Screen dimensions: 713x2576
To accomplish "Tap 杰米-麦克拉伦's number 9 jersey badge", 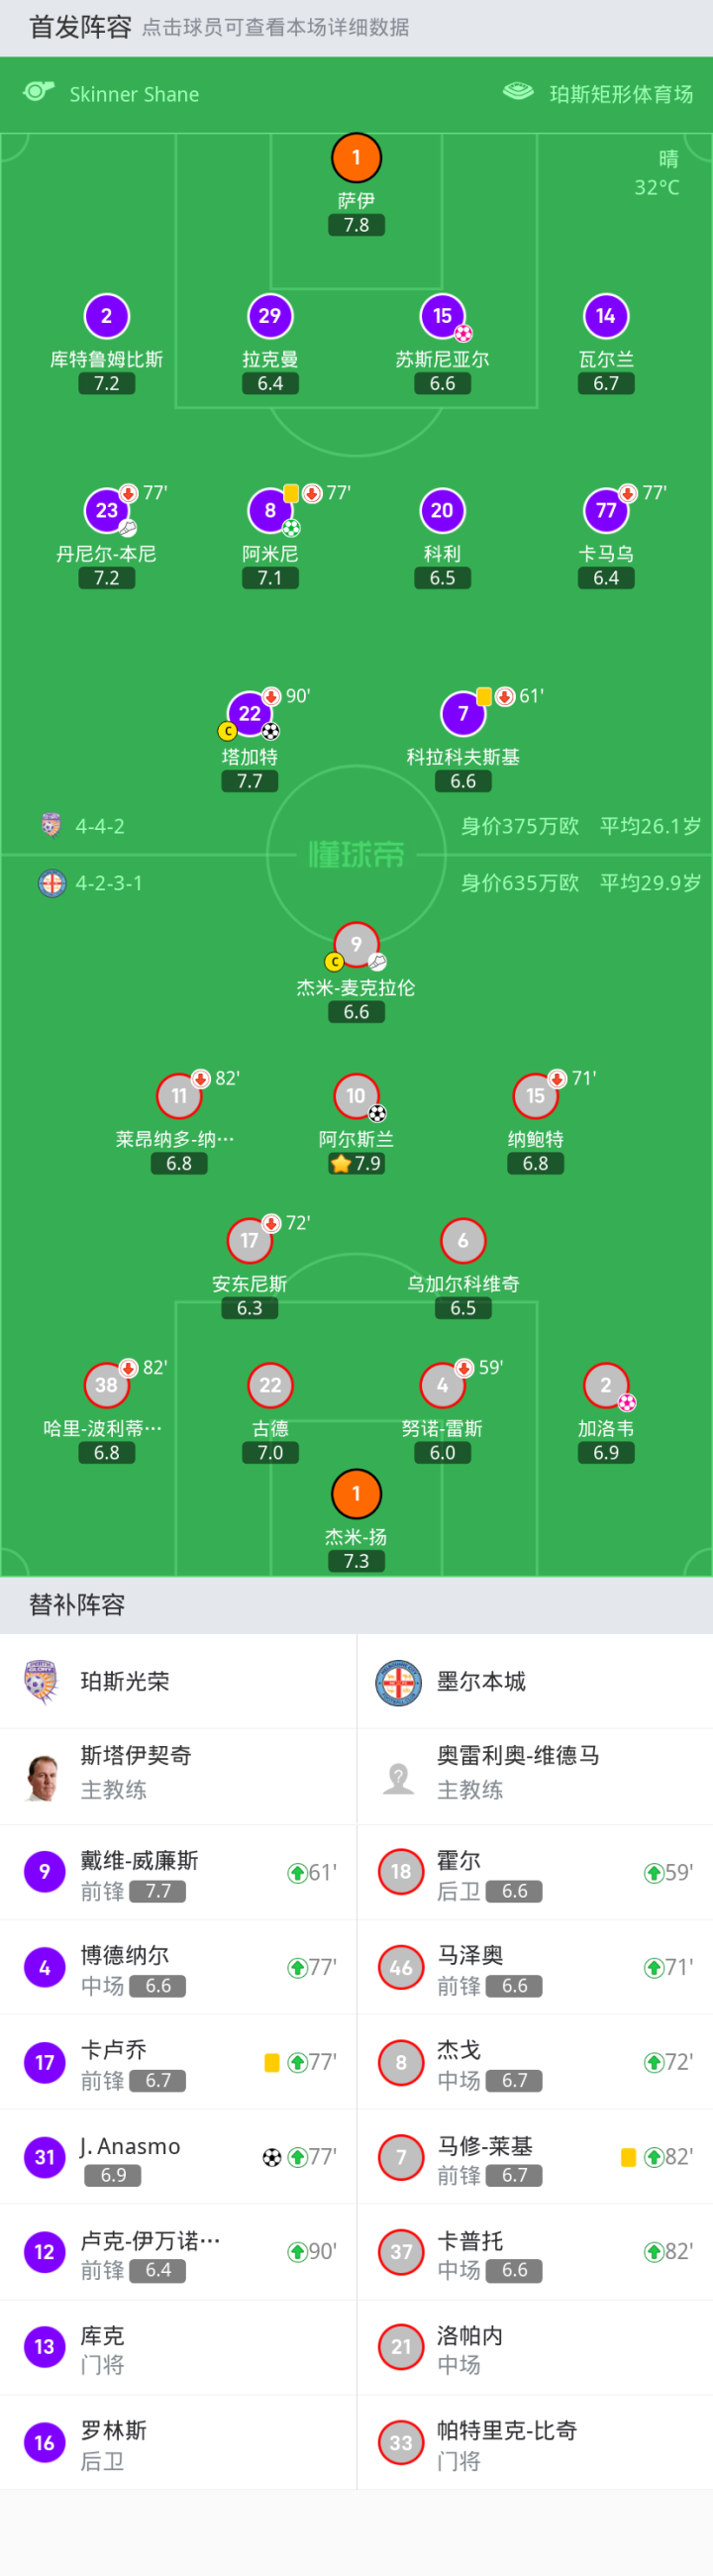I will pyautogui.click(x=356, y=944).
